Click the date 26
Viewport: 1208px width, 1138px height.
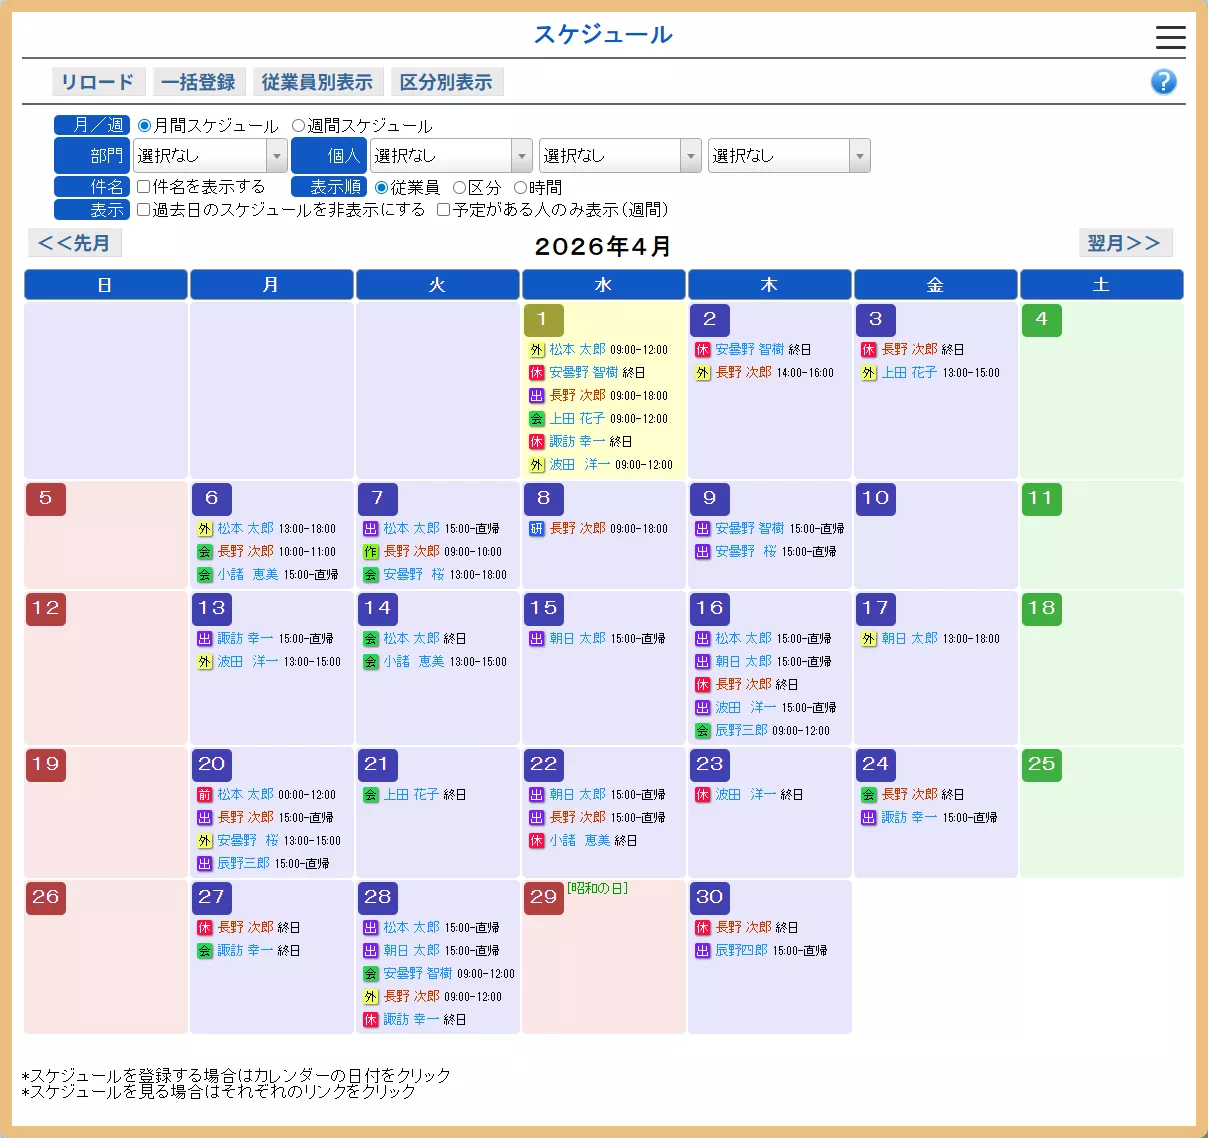[45, 898]
